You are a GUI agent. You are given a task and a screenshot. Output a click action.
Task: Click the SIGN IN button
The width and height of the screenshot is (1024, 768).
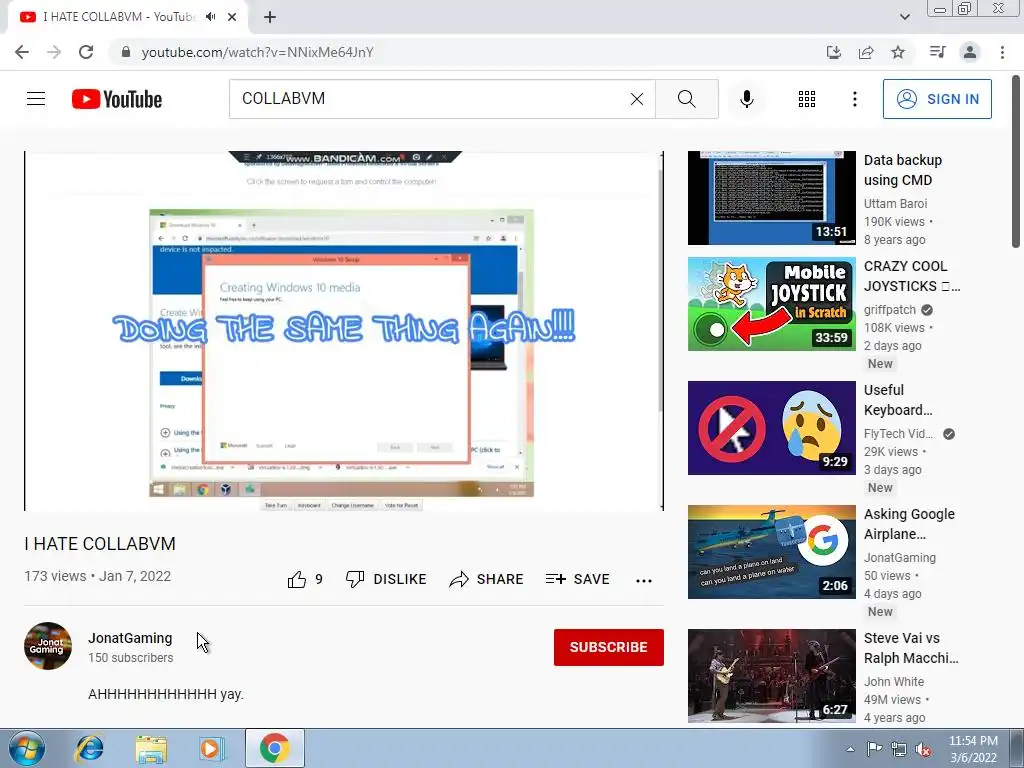pos(937,99)
